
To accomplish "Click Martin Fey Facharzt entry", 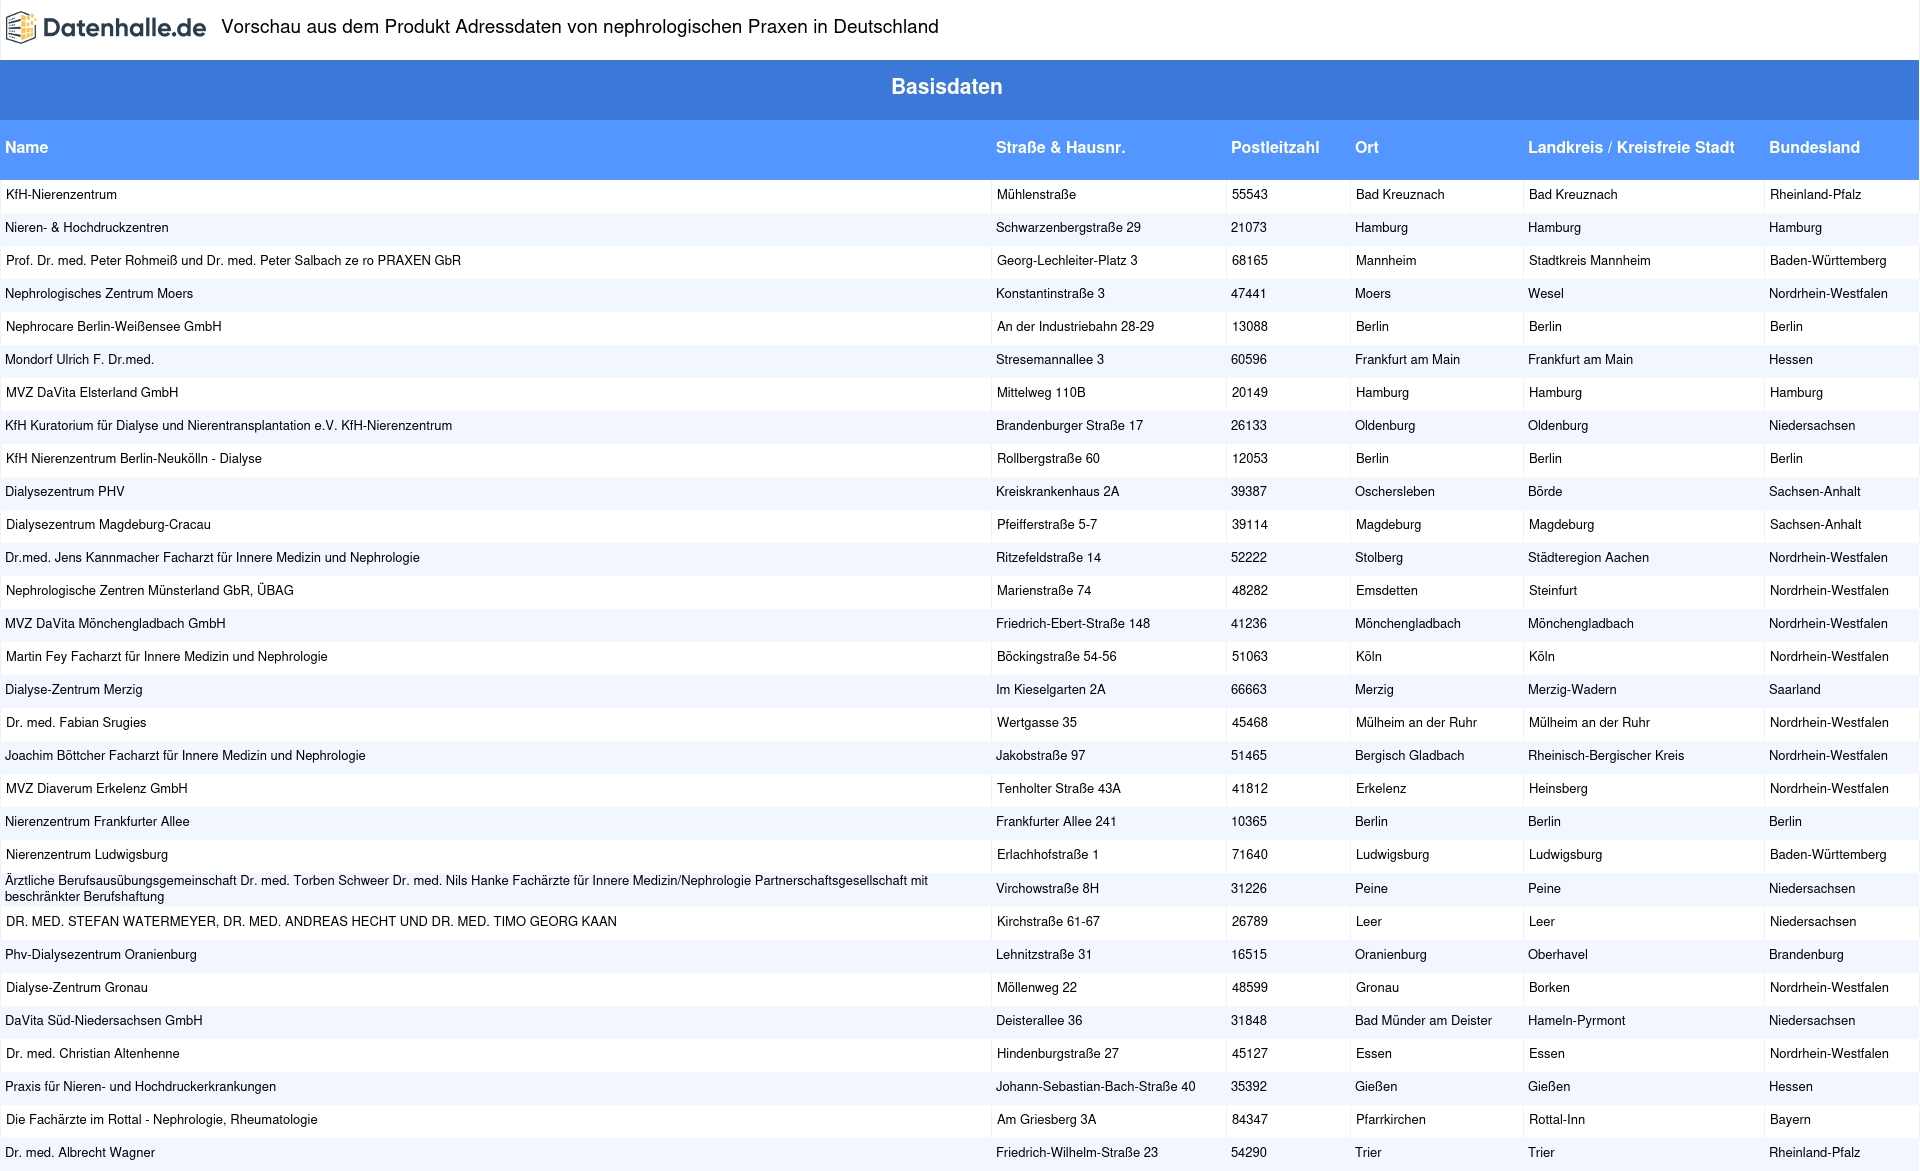I will coord(166,657).
